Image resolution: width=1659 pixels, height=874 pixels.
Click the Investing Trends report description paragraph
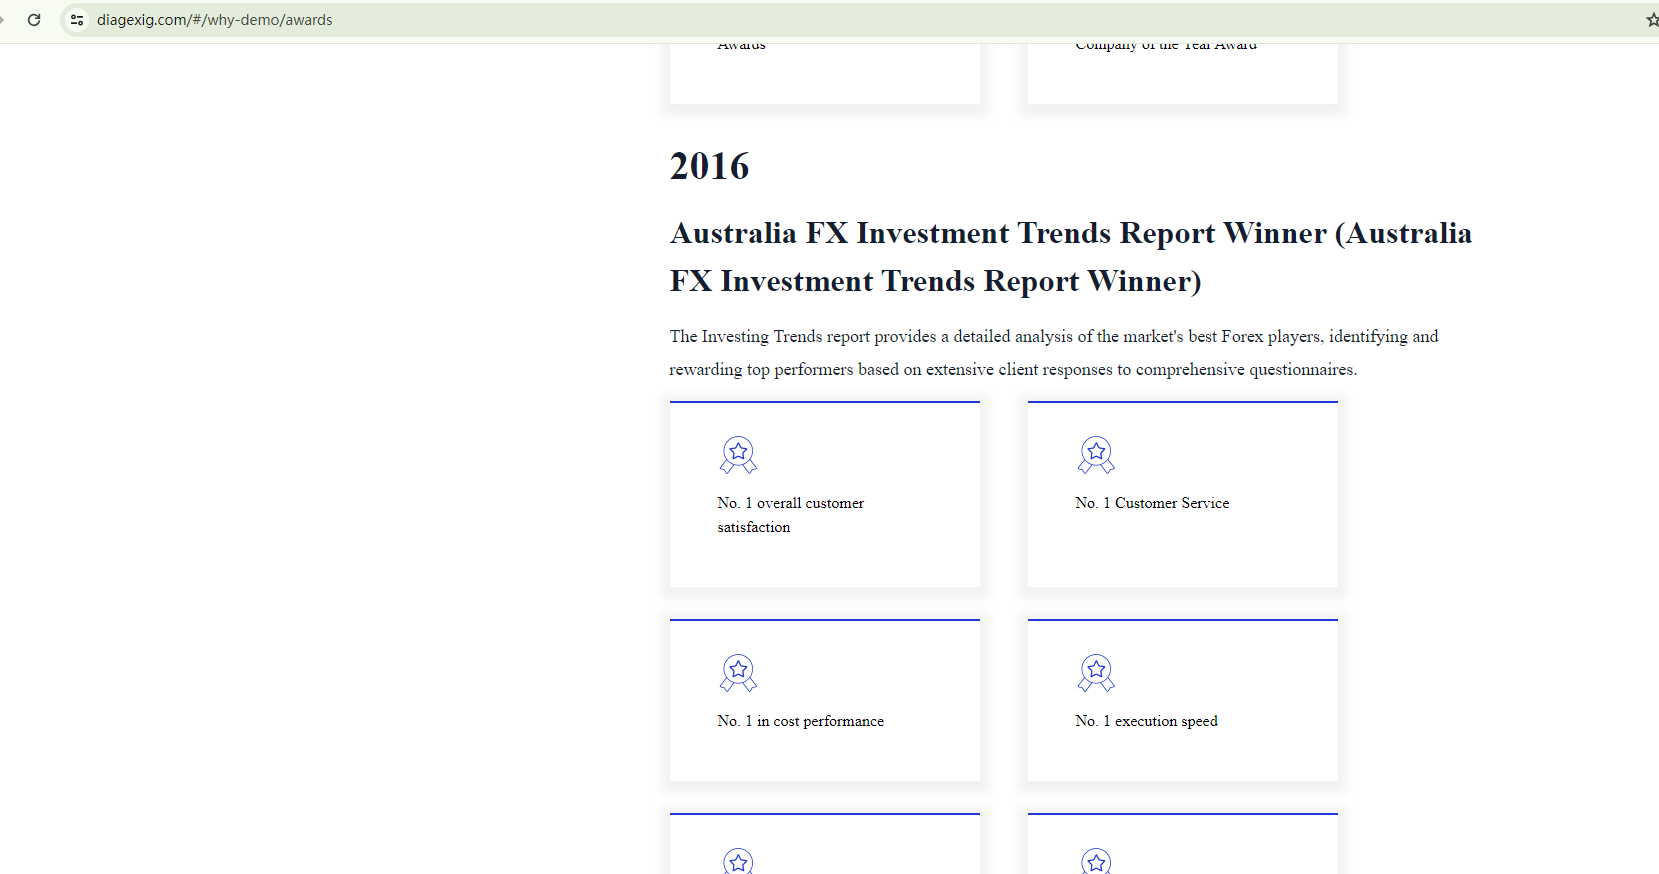tap(1054, 353)
